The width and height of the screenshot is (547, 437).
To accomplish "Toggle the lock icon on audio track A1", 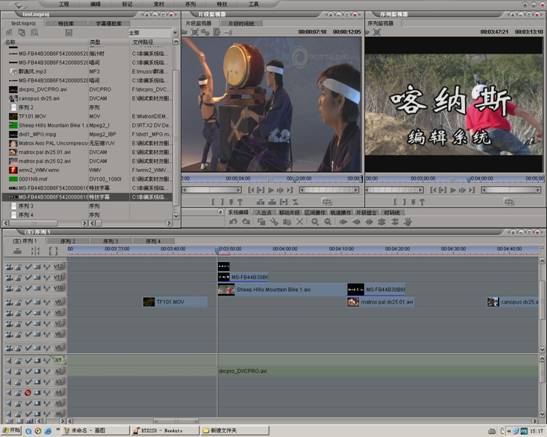I will [x=18, y=360].
